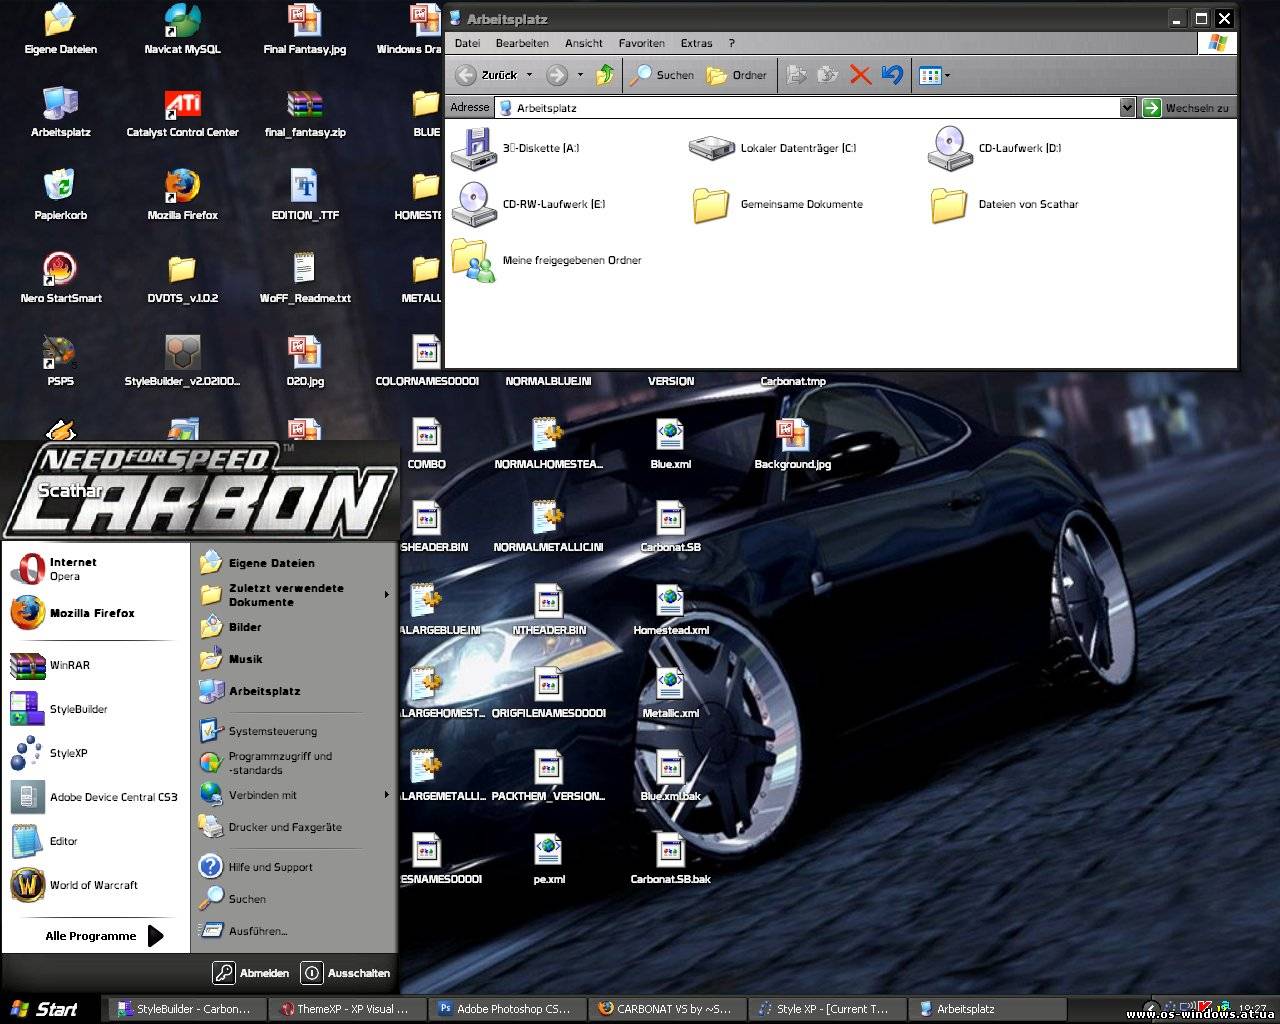Select EDITION_.TTF font file icon
This screenshot has width=1280, height=1024.
pos(305,195)
